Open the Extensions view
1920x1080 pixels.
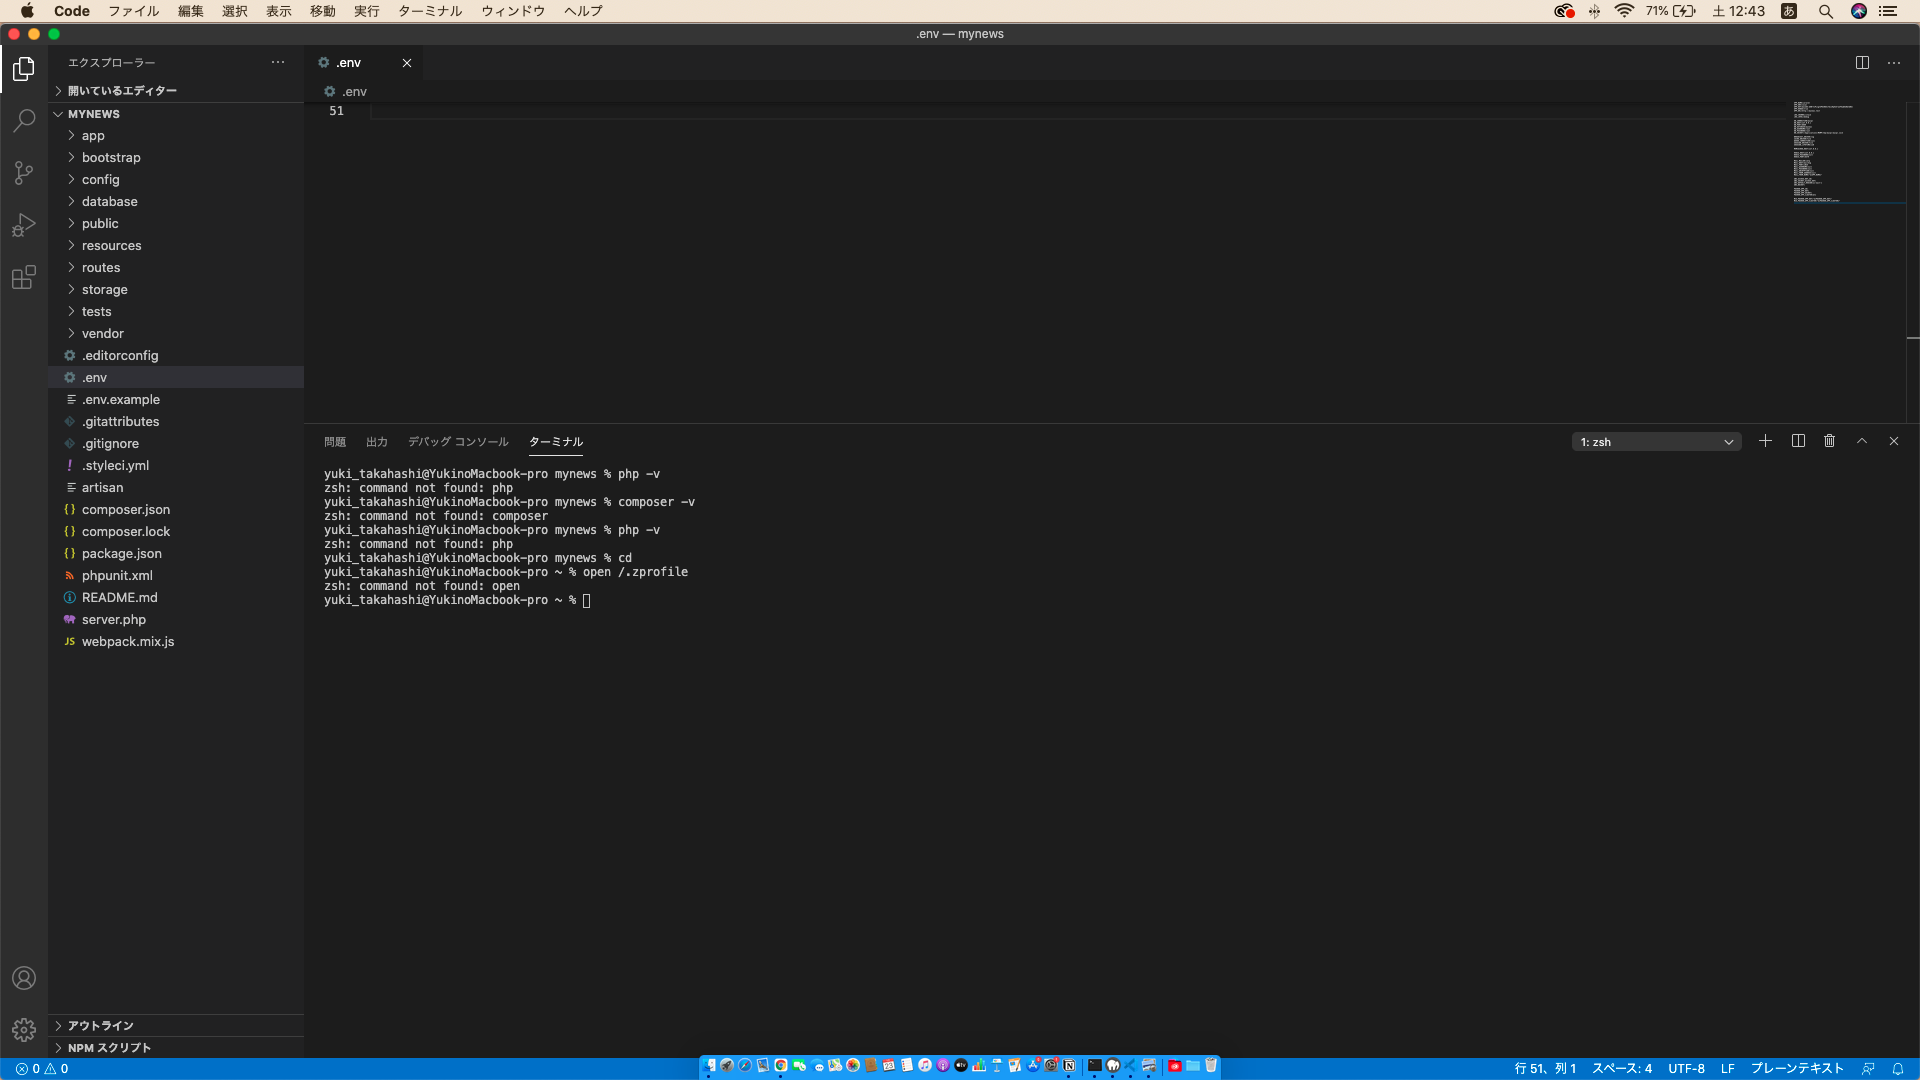pyautogui.click(x=24, y=277)
